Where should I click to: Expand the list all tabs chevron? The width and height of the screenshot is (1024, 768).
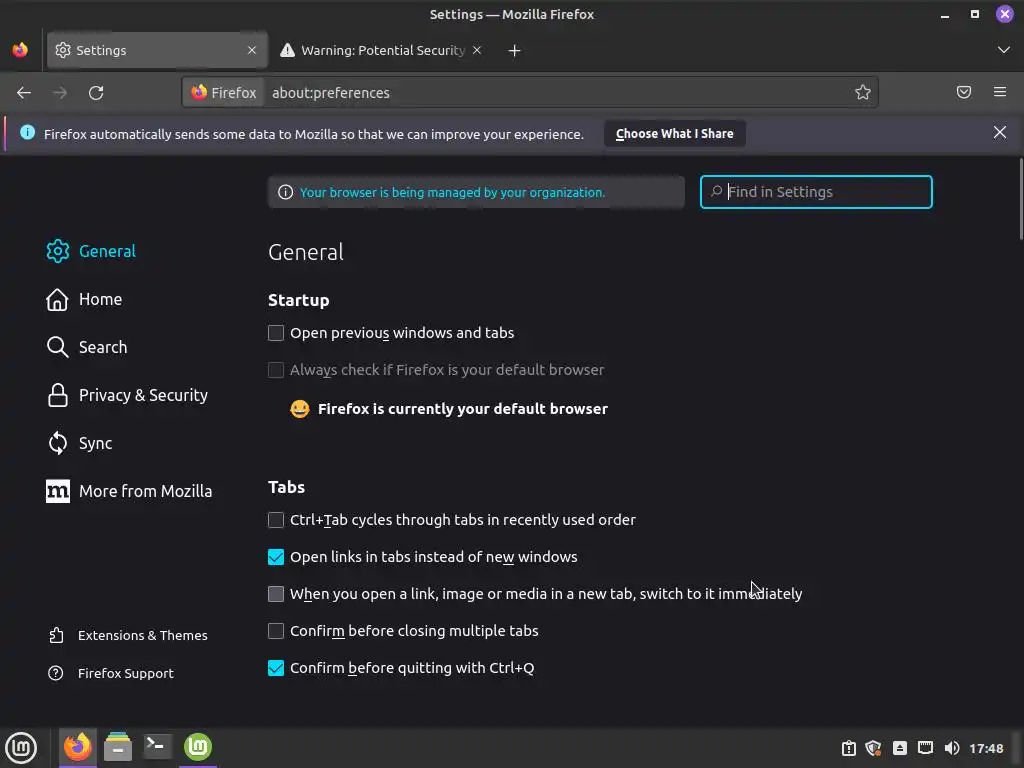1004,50
